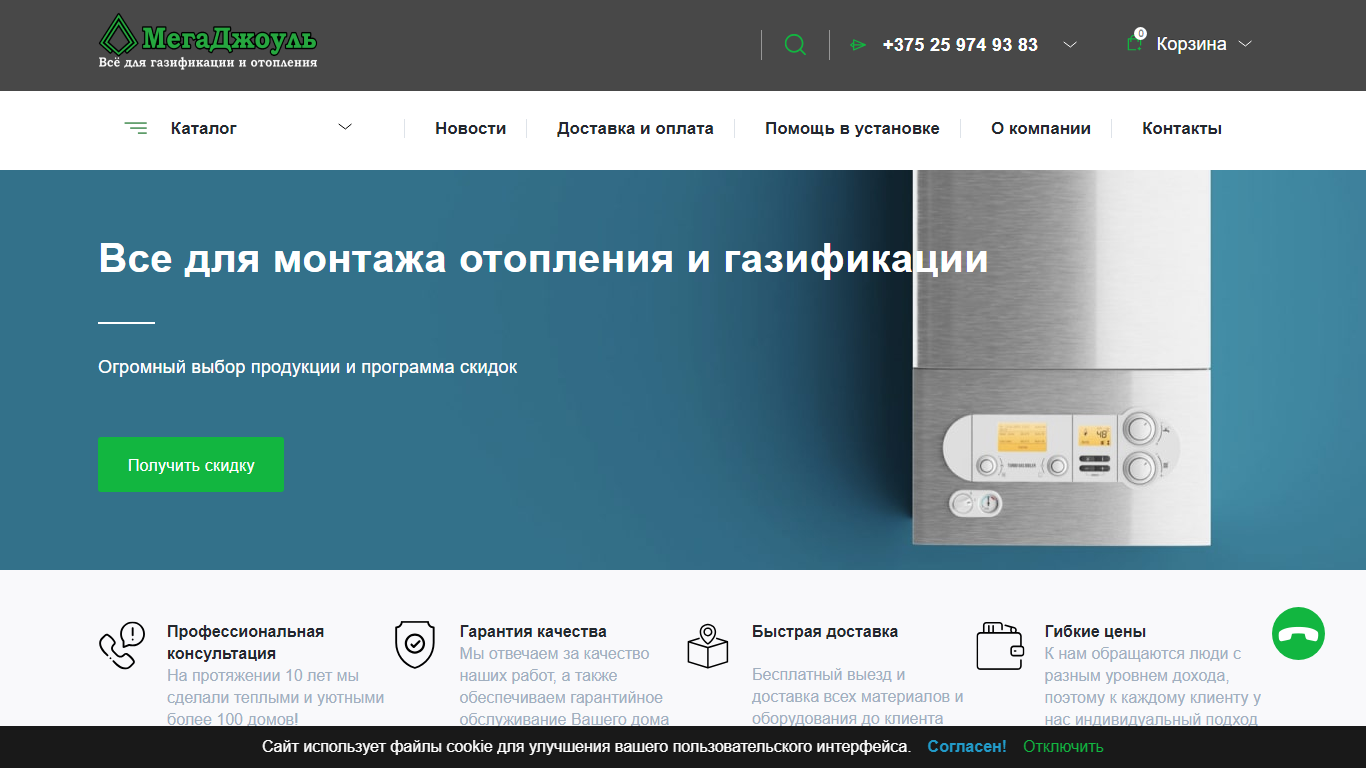Click the quality guarantee shield icon
Image resolution: width=1366 pixels, height=768 pixels.
tap(414, 645)
